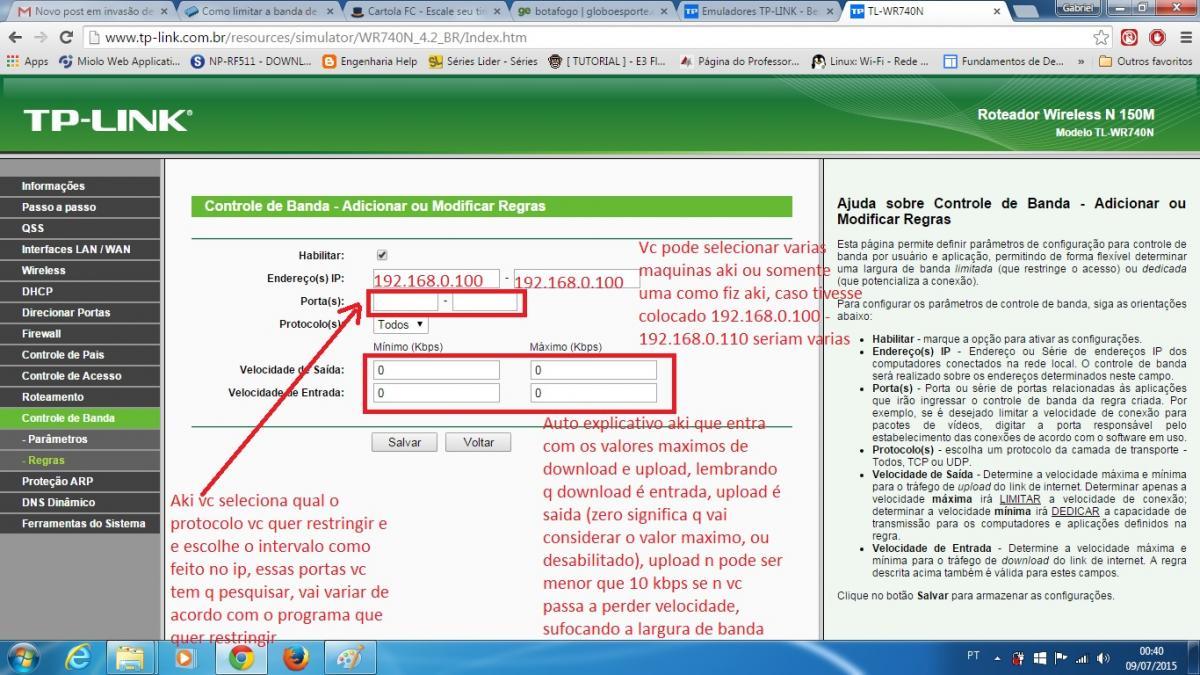Open DHCP menu item
The image size is (1200, 675).
click(80, 291)
